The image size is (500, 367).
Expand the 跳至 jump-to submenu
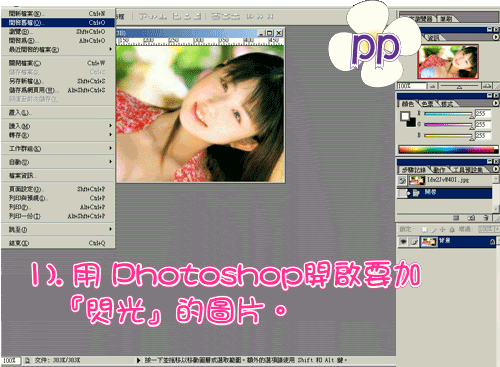[111, 229]
